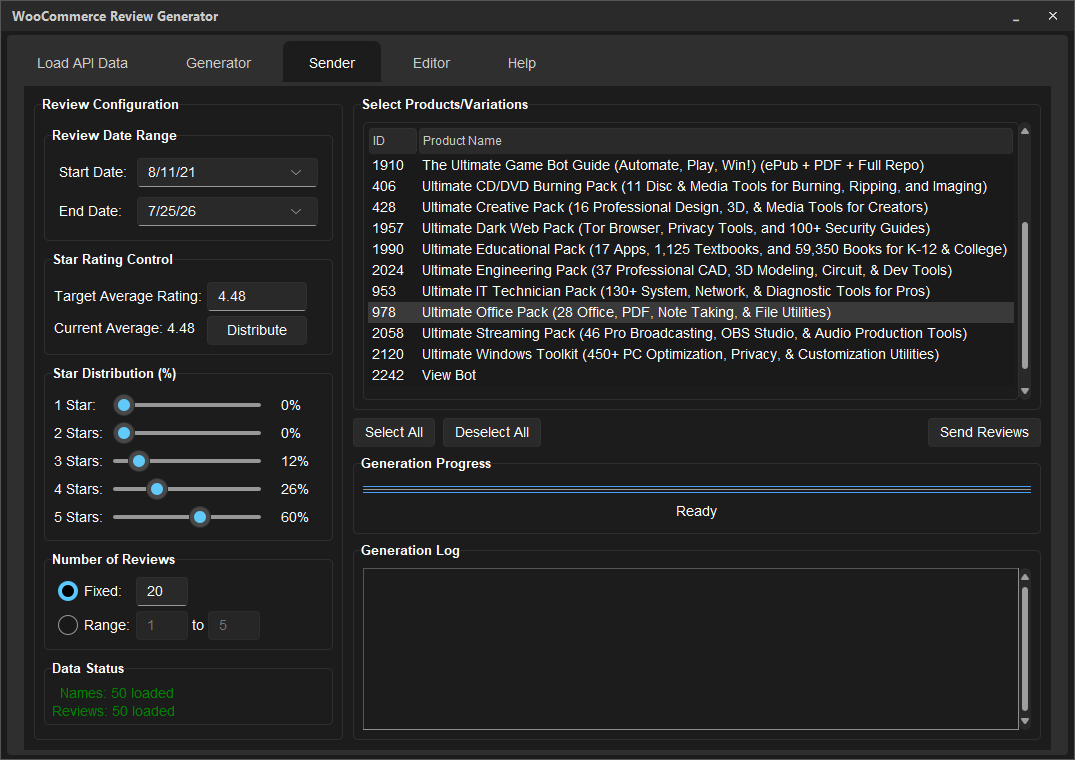
Task: Open the Help tab
Action: [x=522, y=63]
